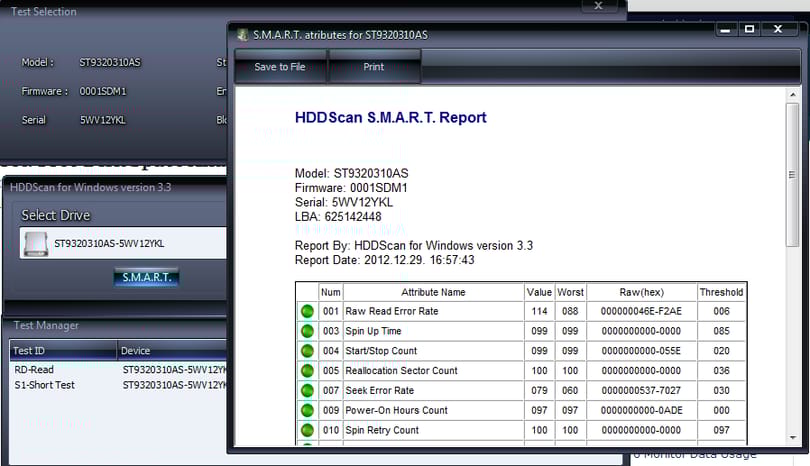The height and width of the screenshot is (466, 810).
Task: Click Spin Retry Count attribute name
Action: [382, 430]
